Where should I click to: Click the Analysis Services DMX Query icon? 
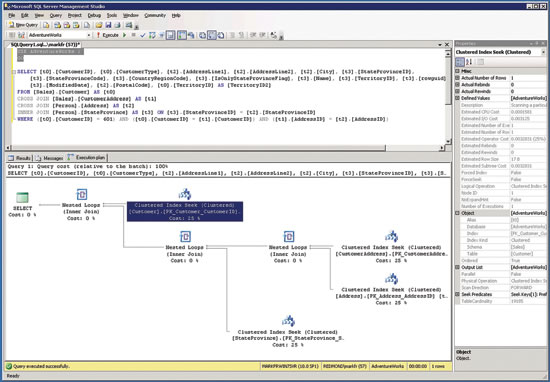point(67,25)
